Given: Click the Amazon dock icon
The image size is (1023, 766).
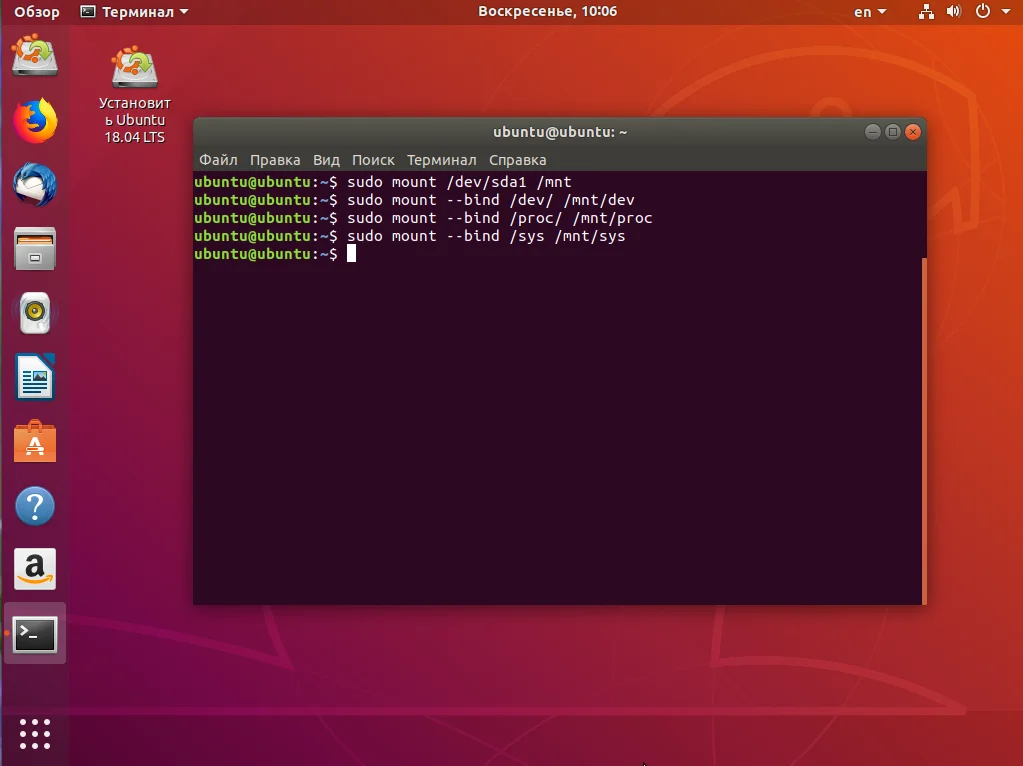Looking at the screenshot, I should coord(35,569).
